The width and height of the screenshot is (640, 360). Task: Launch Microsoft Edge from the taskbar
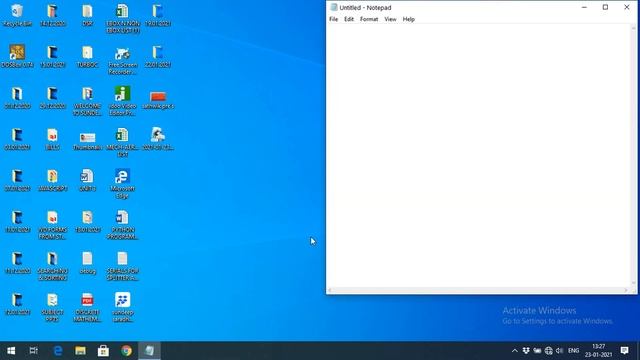[58, 351]
